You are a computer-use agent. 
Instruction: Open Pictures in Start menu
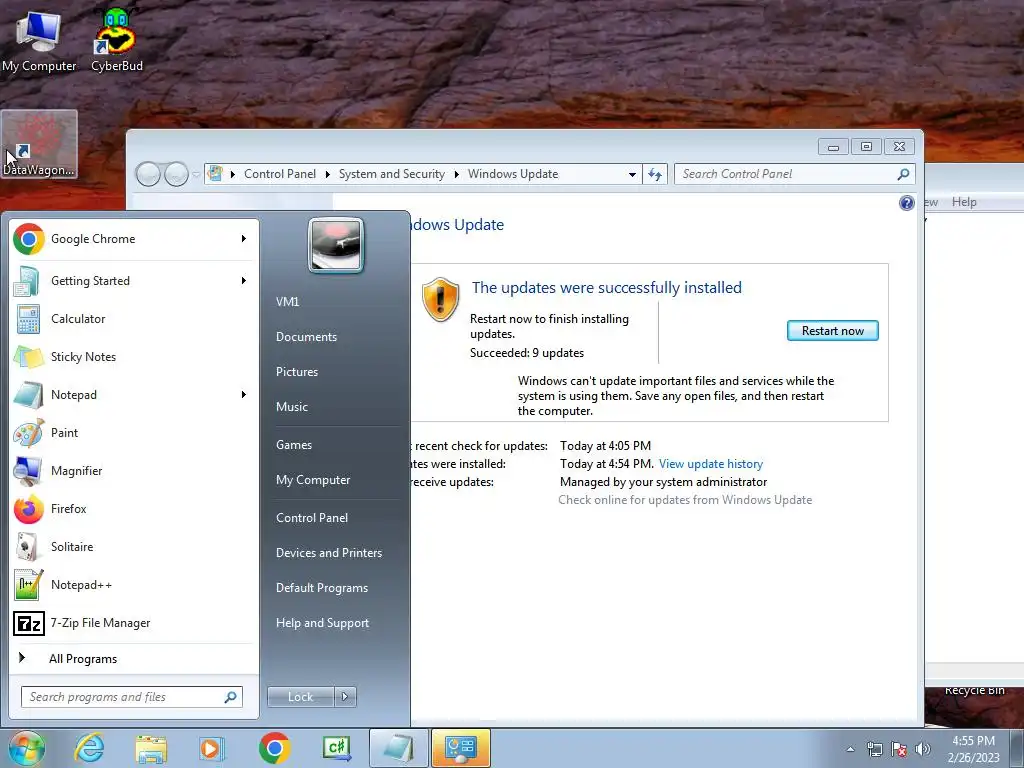click(297, 372)
